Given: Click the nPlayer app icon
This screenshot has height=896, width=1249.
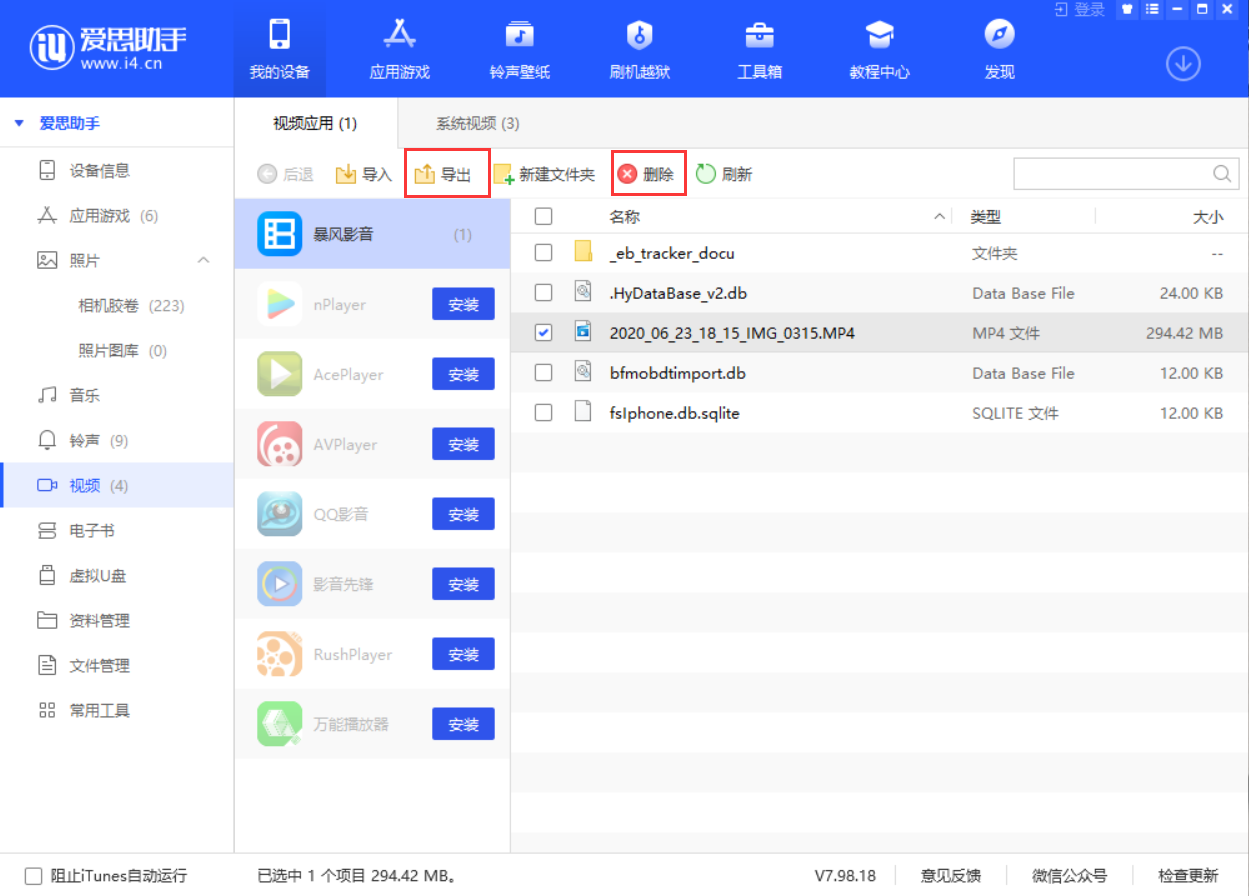Looking at the screenshot, I should coord(279,305).
